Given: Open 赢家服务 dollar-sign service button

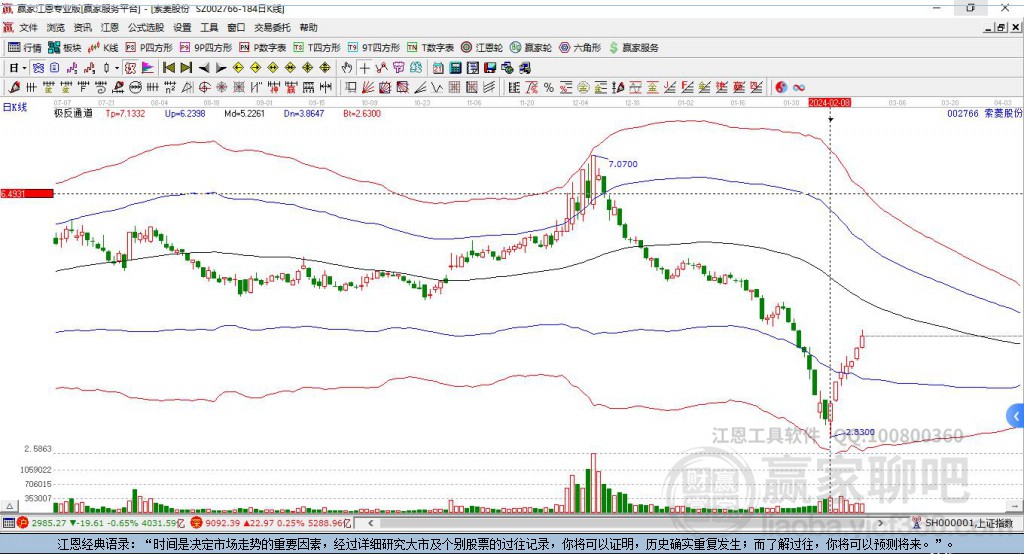Looking at the screenshot, I should point(633,48).
